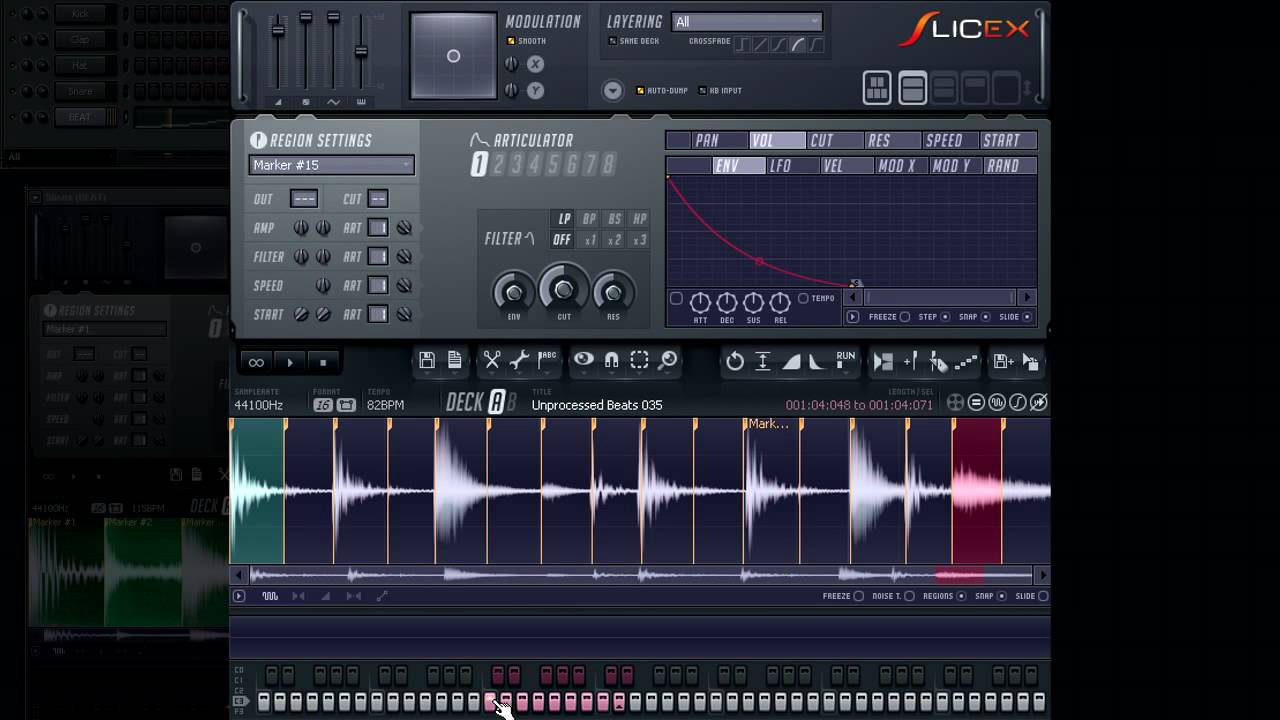The height and width of the screenshot is (720, 1280).
Task: Click the magnifier zoom icon
Action: tap(667, 361)
